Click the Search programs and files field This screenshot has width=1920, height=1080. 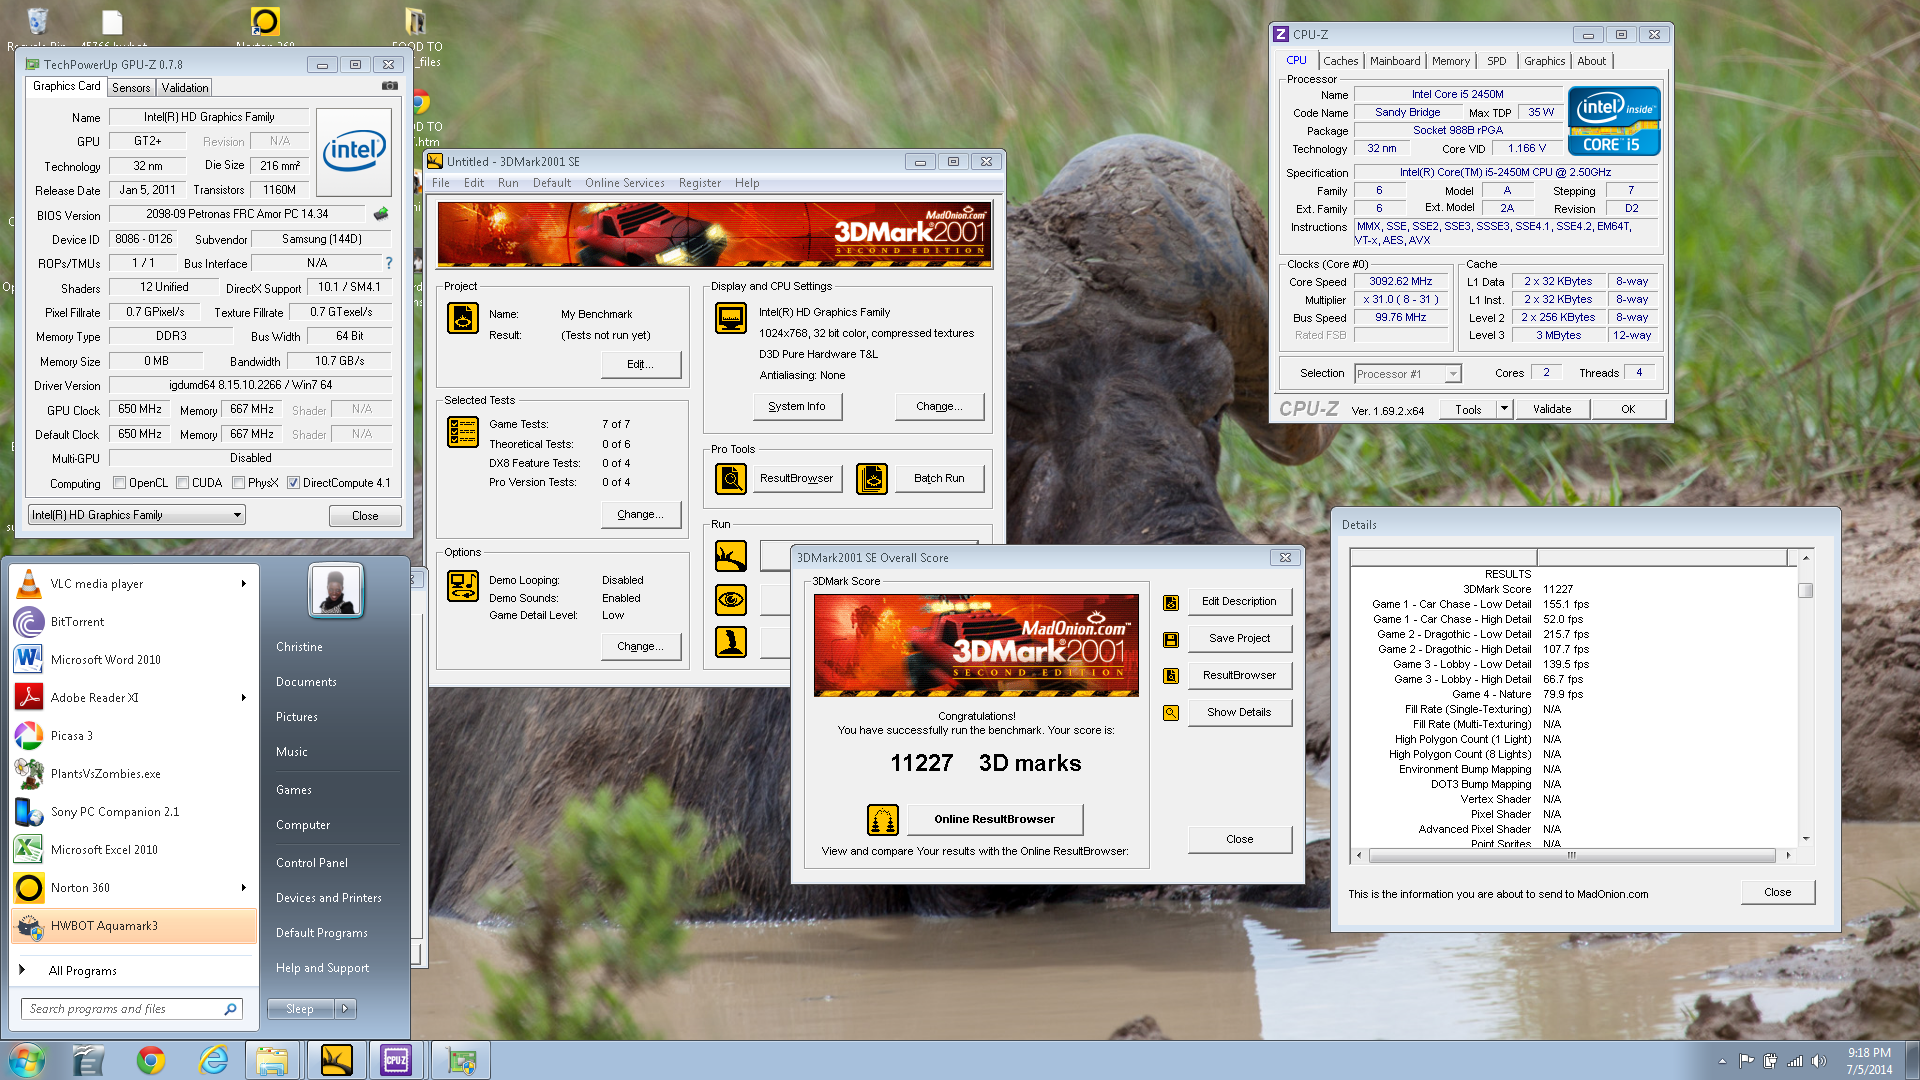click(131, 1009)
